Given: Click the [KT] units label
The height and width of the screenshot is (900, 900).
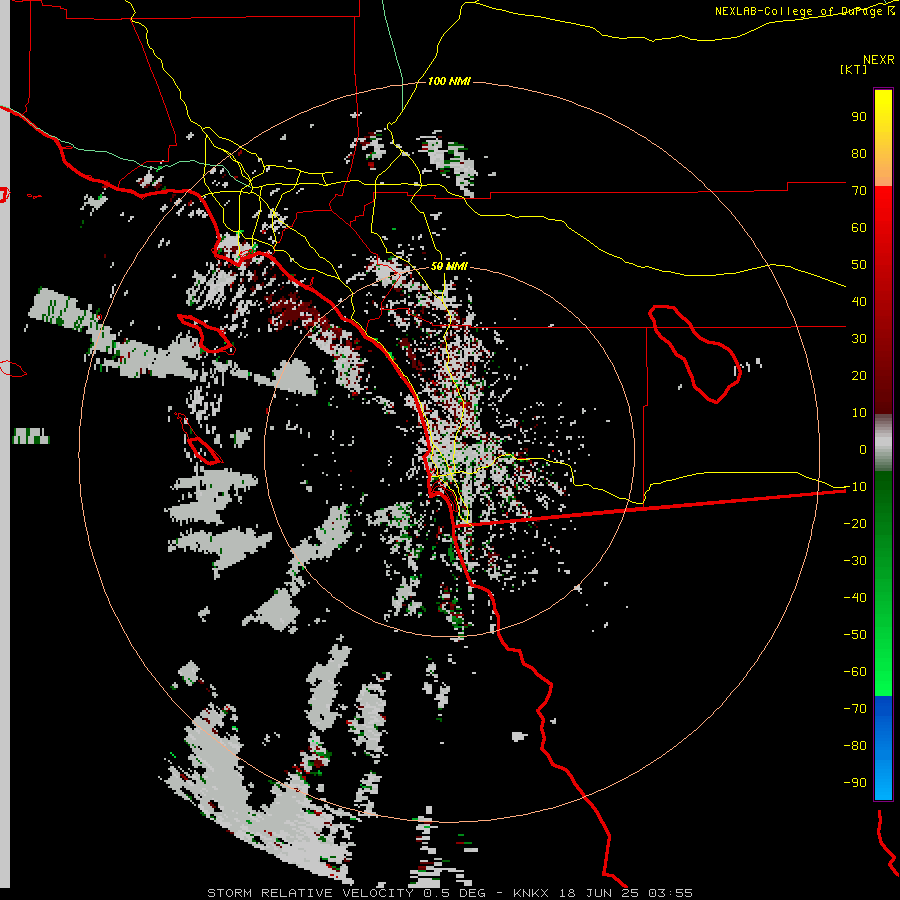Looking at the screenshot, I should pos(853,69).
